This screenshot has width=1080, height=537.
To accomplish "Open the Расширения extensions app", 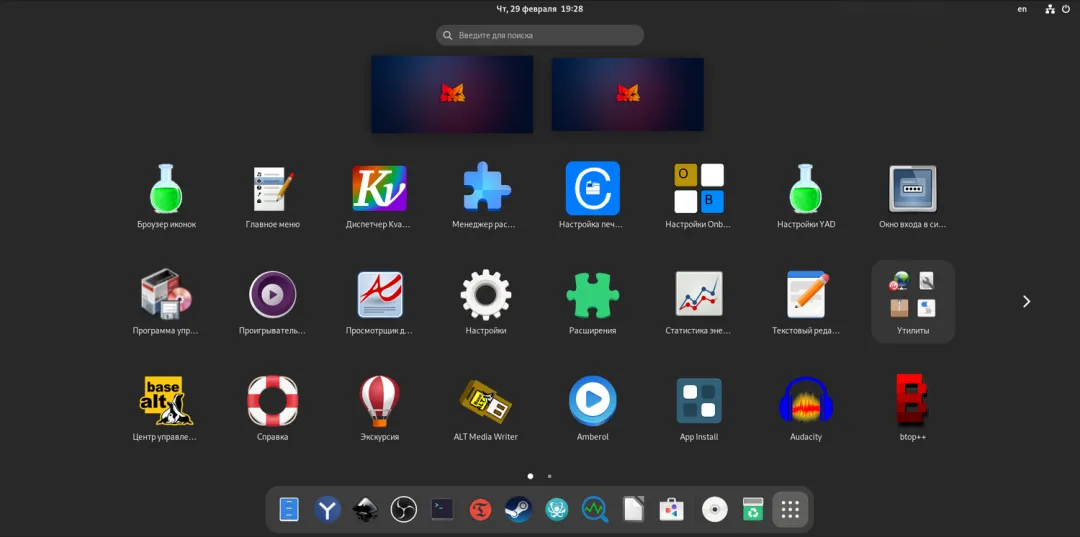I will pyautogui.click(x=592, y=302).
